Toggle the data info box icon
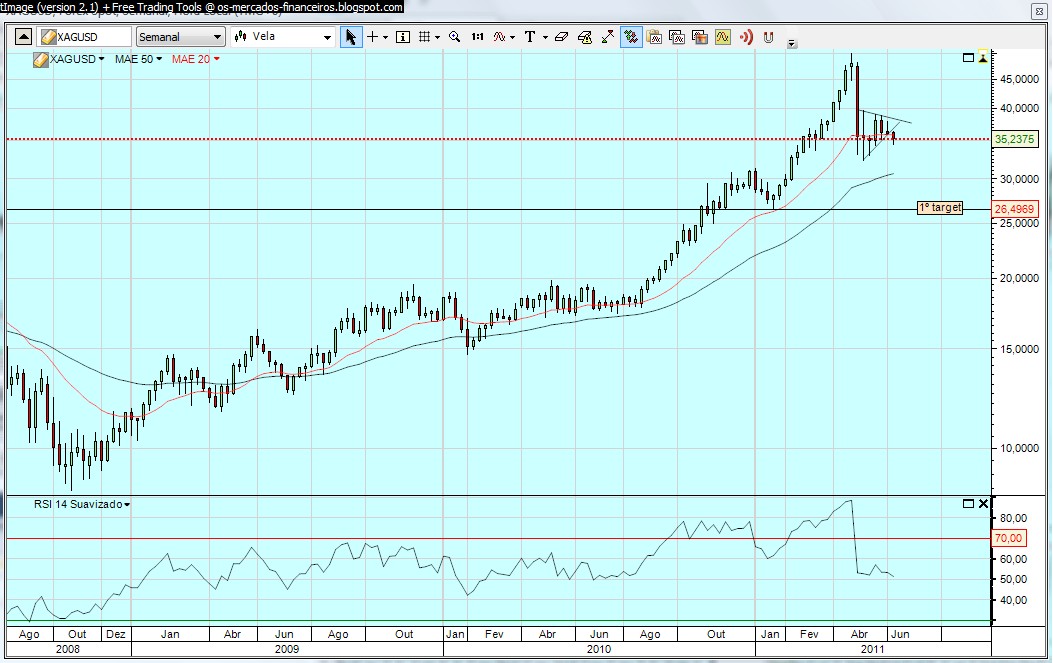 click(403, 37)
